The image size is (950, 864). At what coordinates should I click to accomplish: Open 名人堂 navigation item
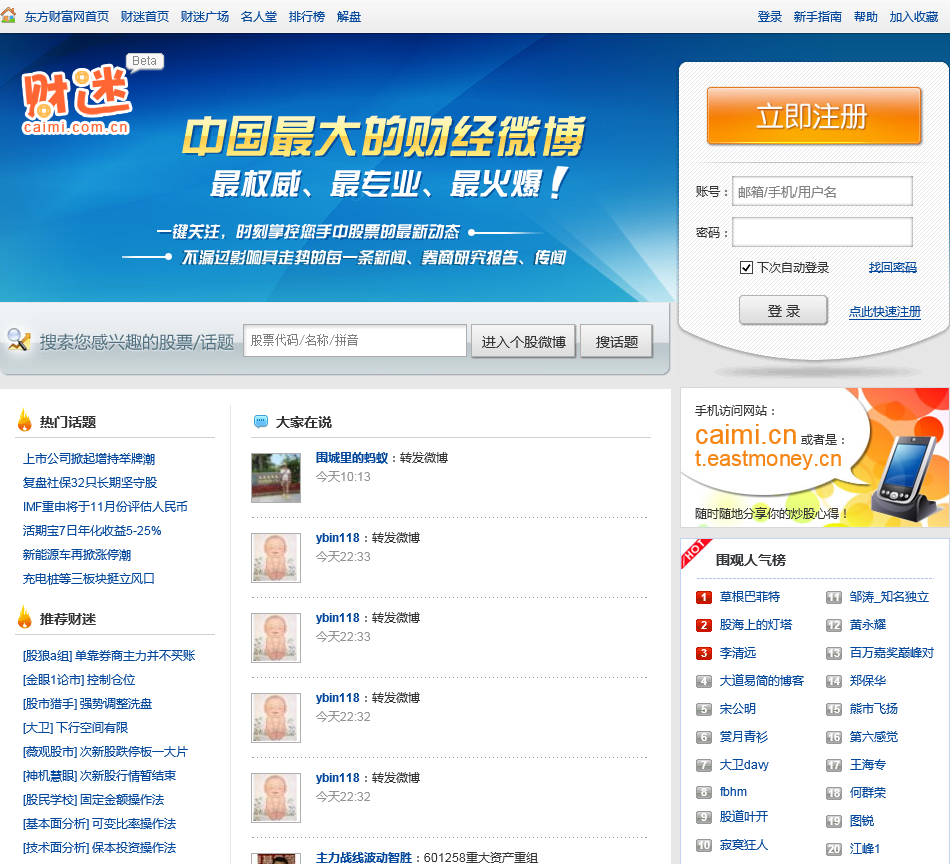(259, 17)
